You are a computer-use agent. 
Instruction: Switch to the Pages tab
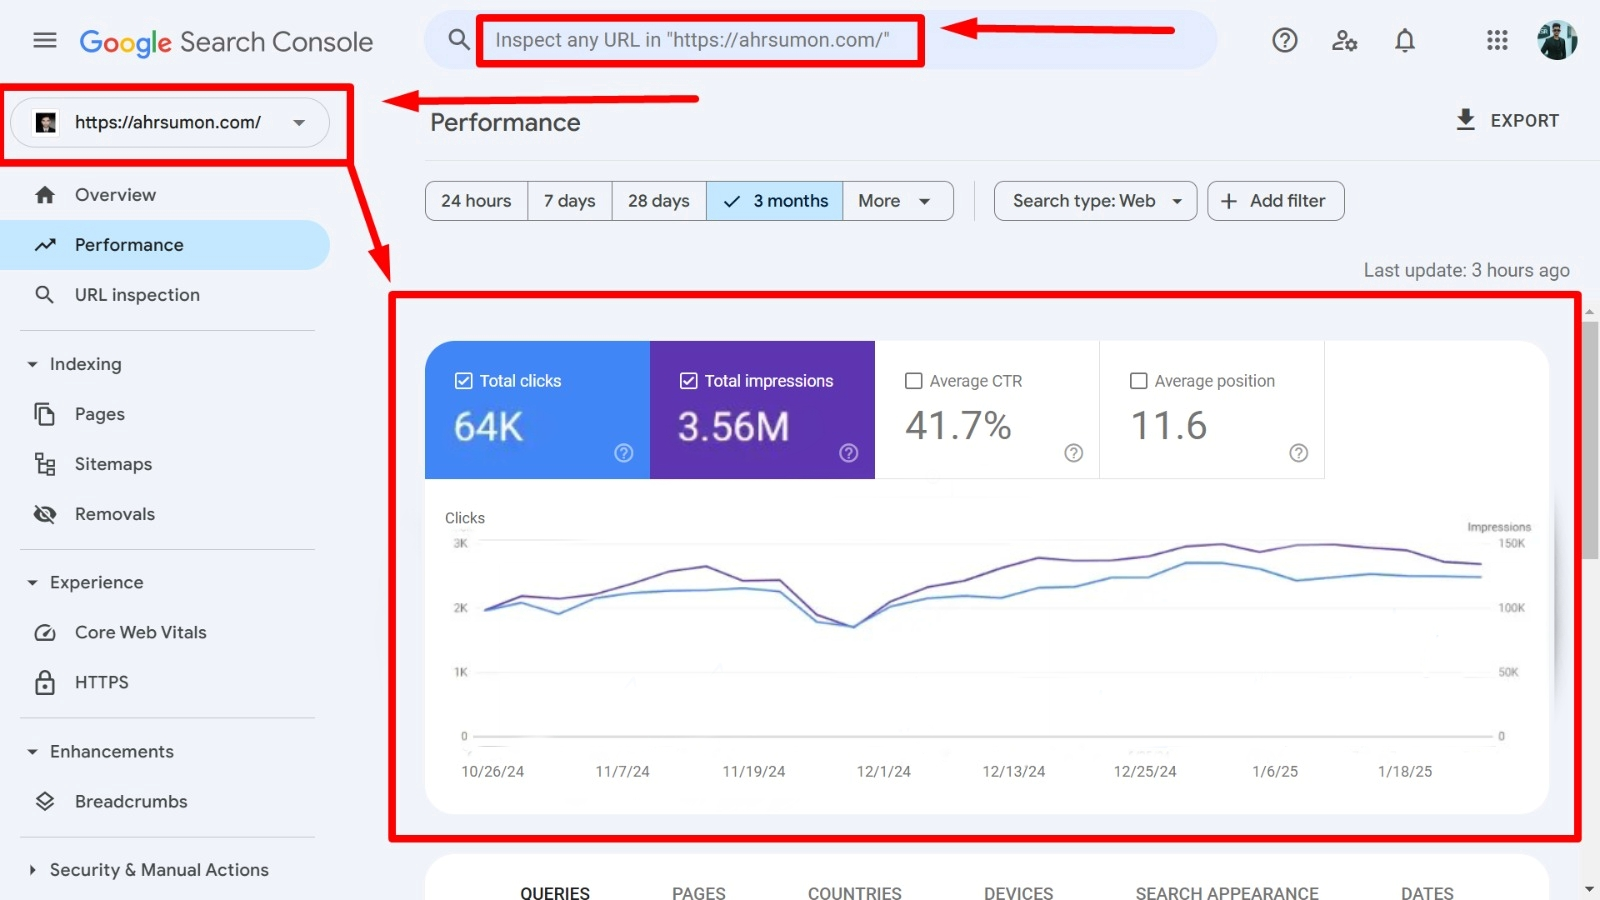(x=699, y=891)
